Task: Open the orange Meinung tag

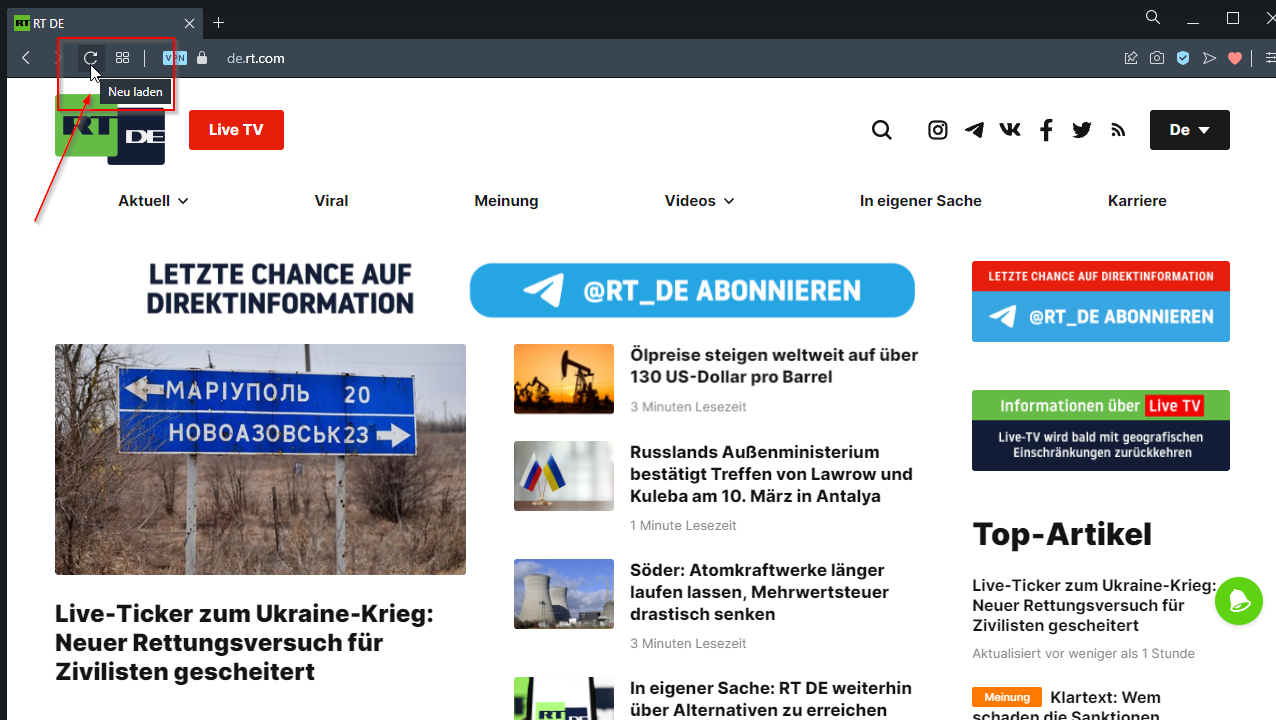Action: (x=1007, y=697)
